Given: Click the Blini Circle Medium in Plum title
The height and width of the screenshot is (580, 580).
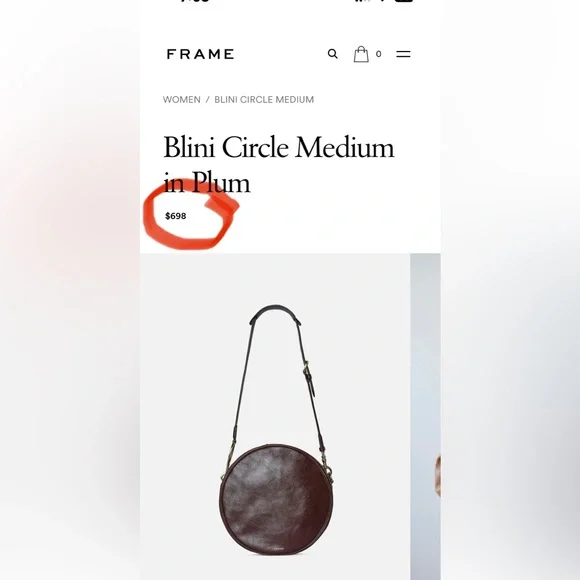Looking at the screenshot, I should click(x=279, y=164).
